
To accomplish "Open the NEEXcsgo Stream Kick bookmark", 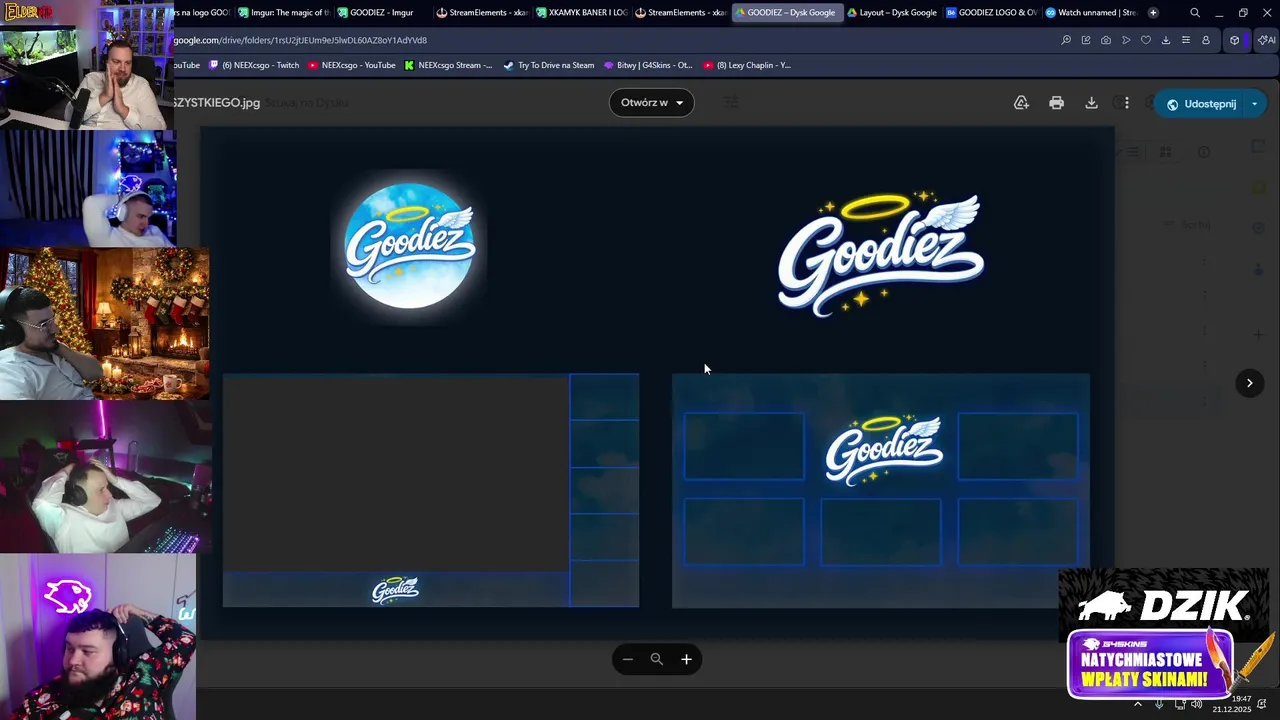I will pyautogui.click(x=448, y=65).
